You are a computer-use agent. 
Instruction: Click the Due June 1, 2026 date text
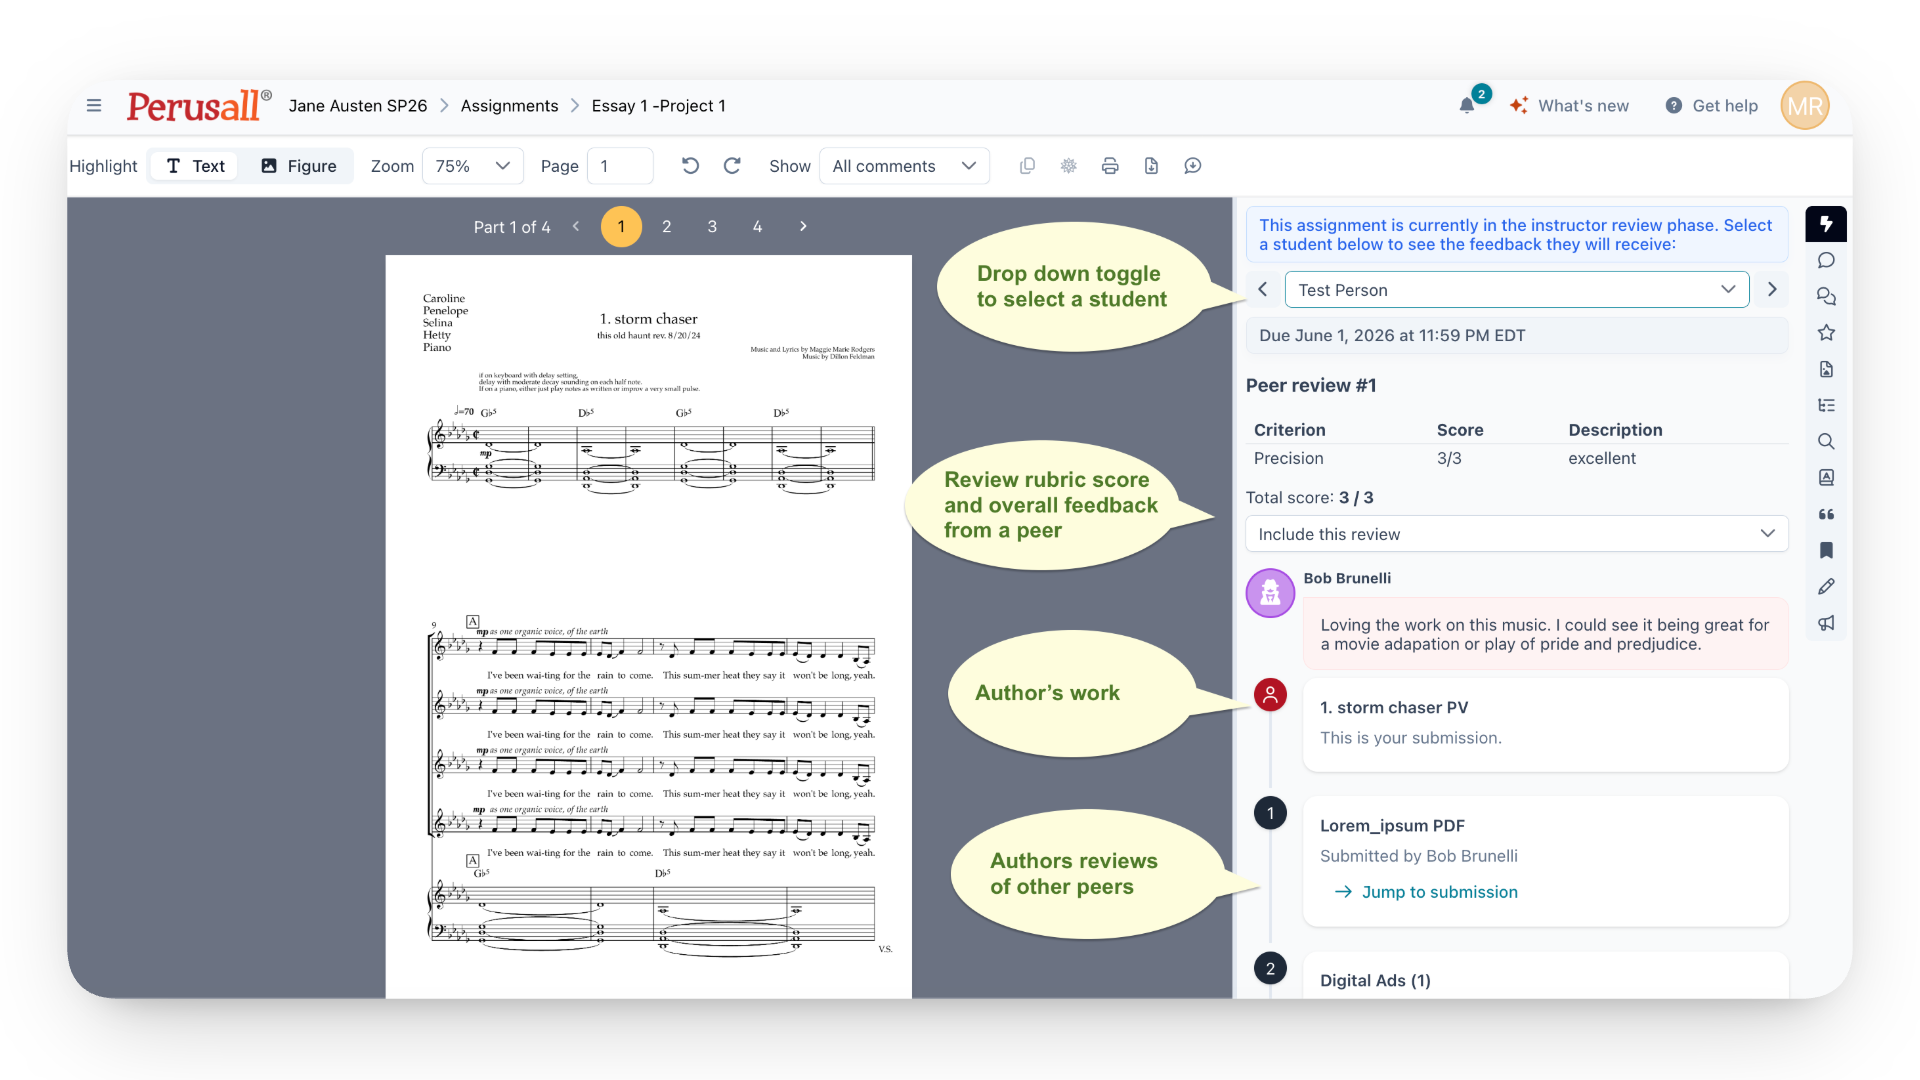click(1392, 336)
